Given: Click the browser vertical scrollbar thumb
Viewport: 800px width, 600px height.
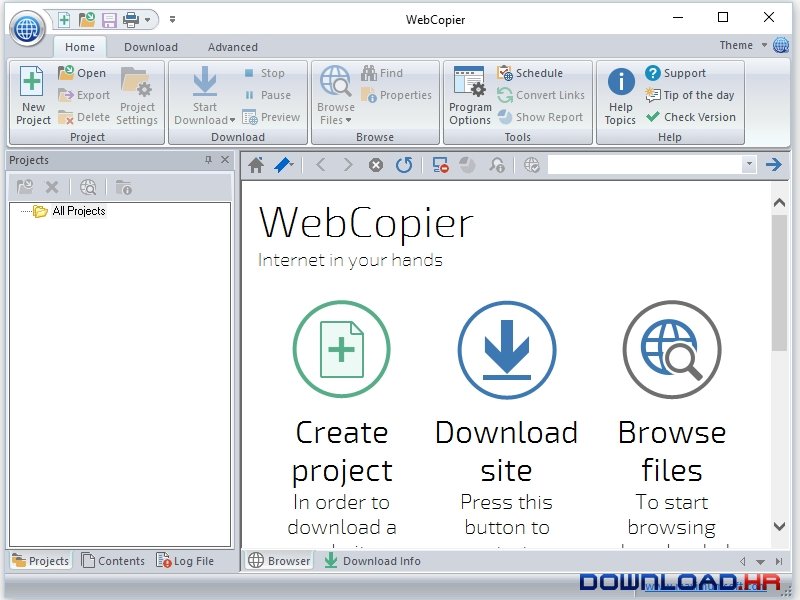Looking at the screenshot, I should (x=779, y=282).
